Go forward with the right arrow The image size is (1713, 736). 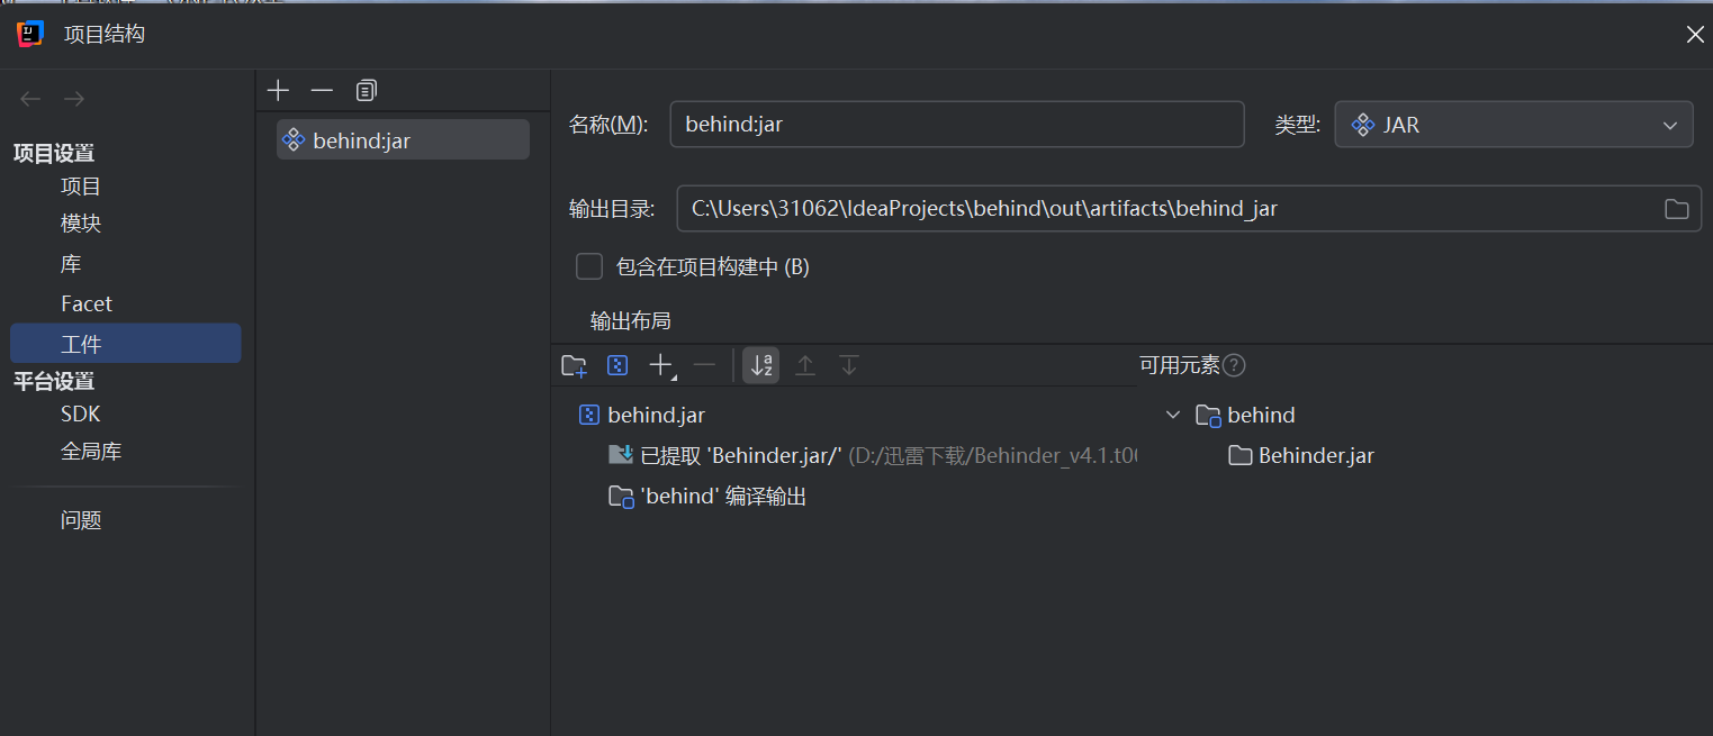pyautogui.click(x=74, y=99)
